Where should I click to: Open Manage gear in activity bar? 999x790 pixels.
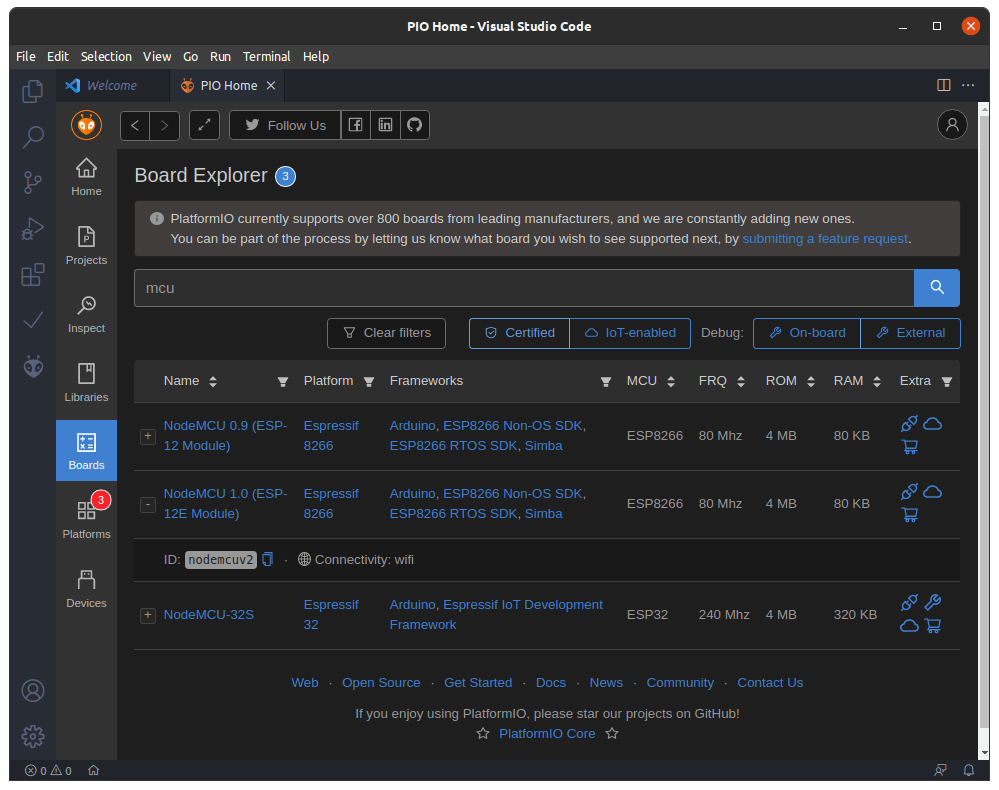click(x=32, y=736)
